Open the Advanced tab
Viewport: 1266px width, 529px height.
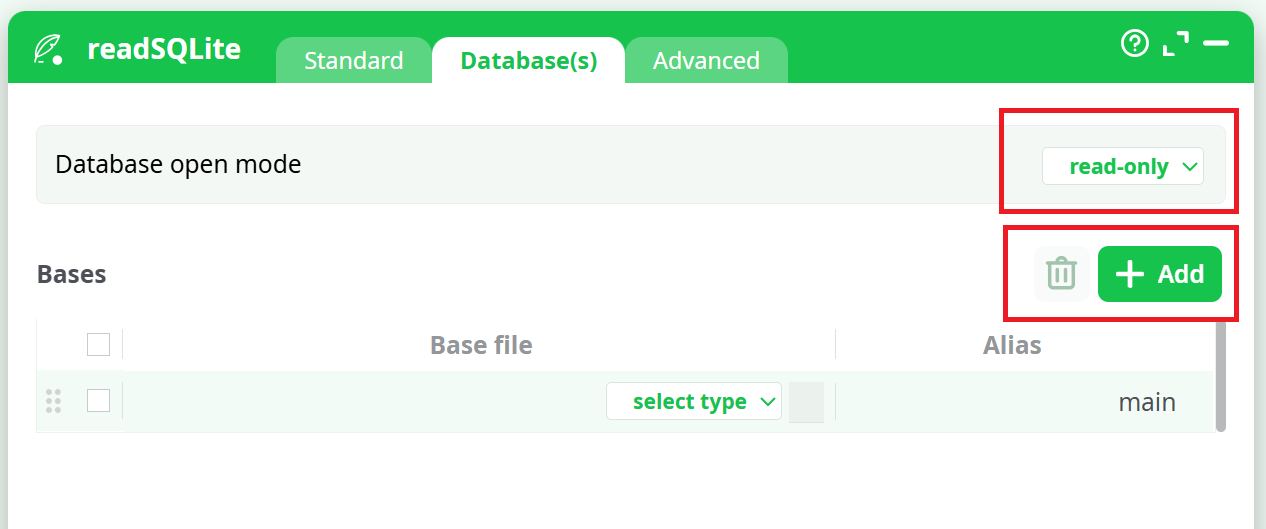coord(706,61)
